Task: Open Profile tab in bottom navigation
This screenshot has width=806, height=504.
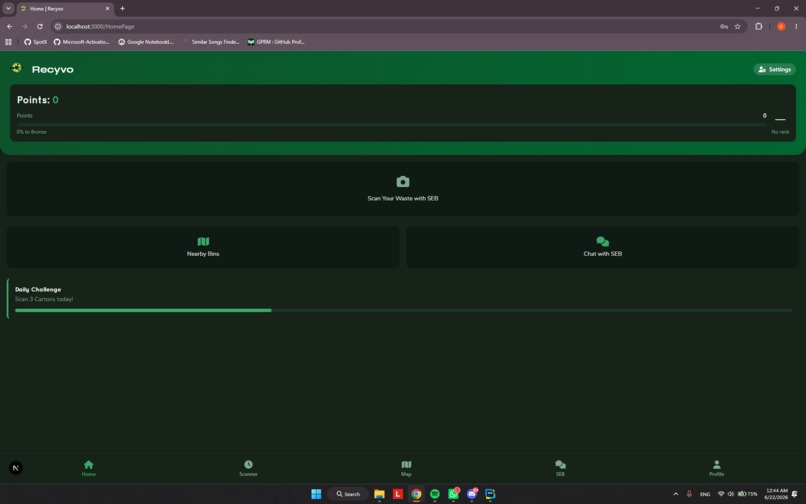Action: (717, 468)
